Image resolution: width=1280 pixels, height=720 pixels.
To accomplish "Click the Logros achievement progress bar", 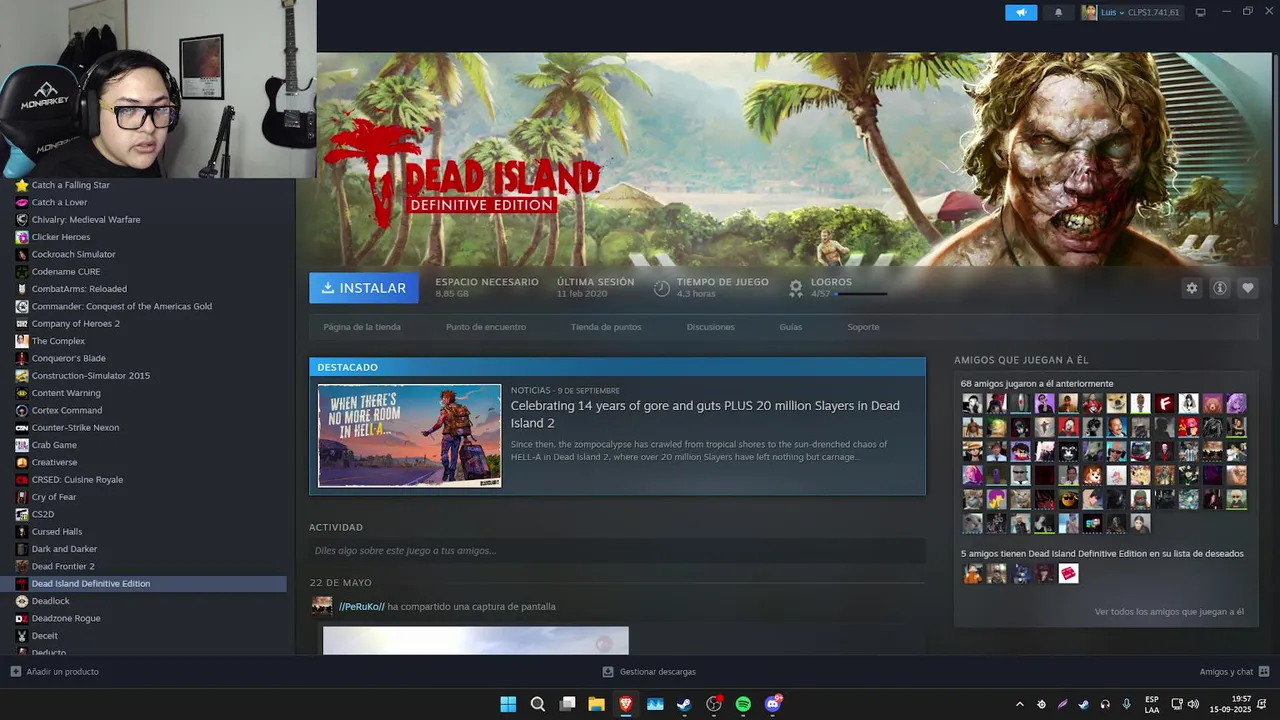I will pos(861,294).
